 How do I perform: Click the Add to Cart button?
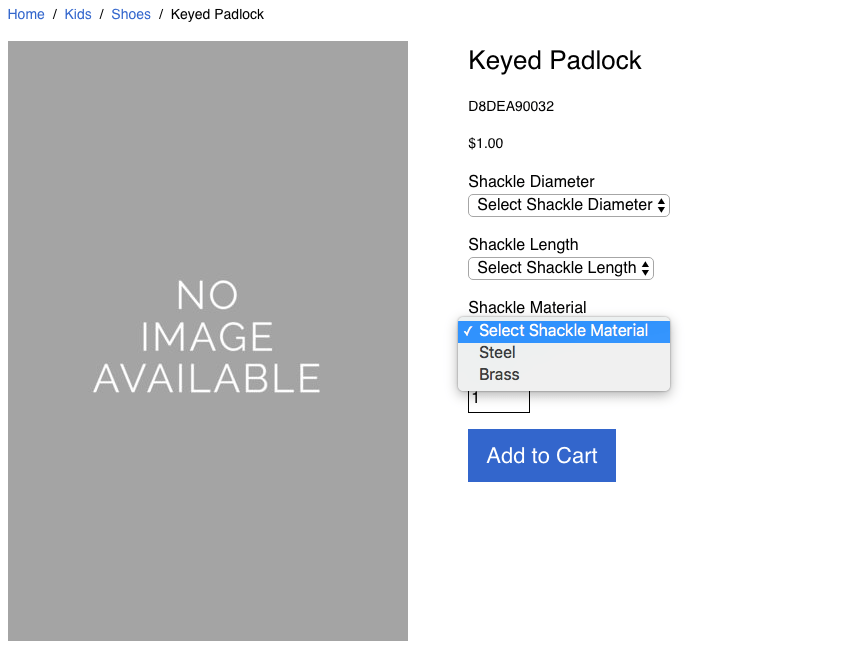(x=541, y=455)
